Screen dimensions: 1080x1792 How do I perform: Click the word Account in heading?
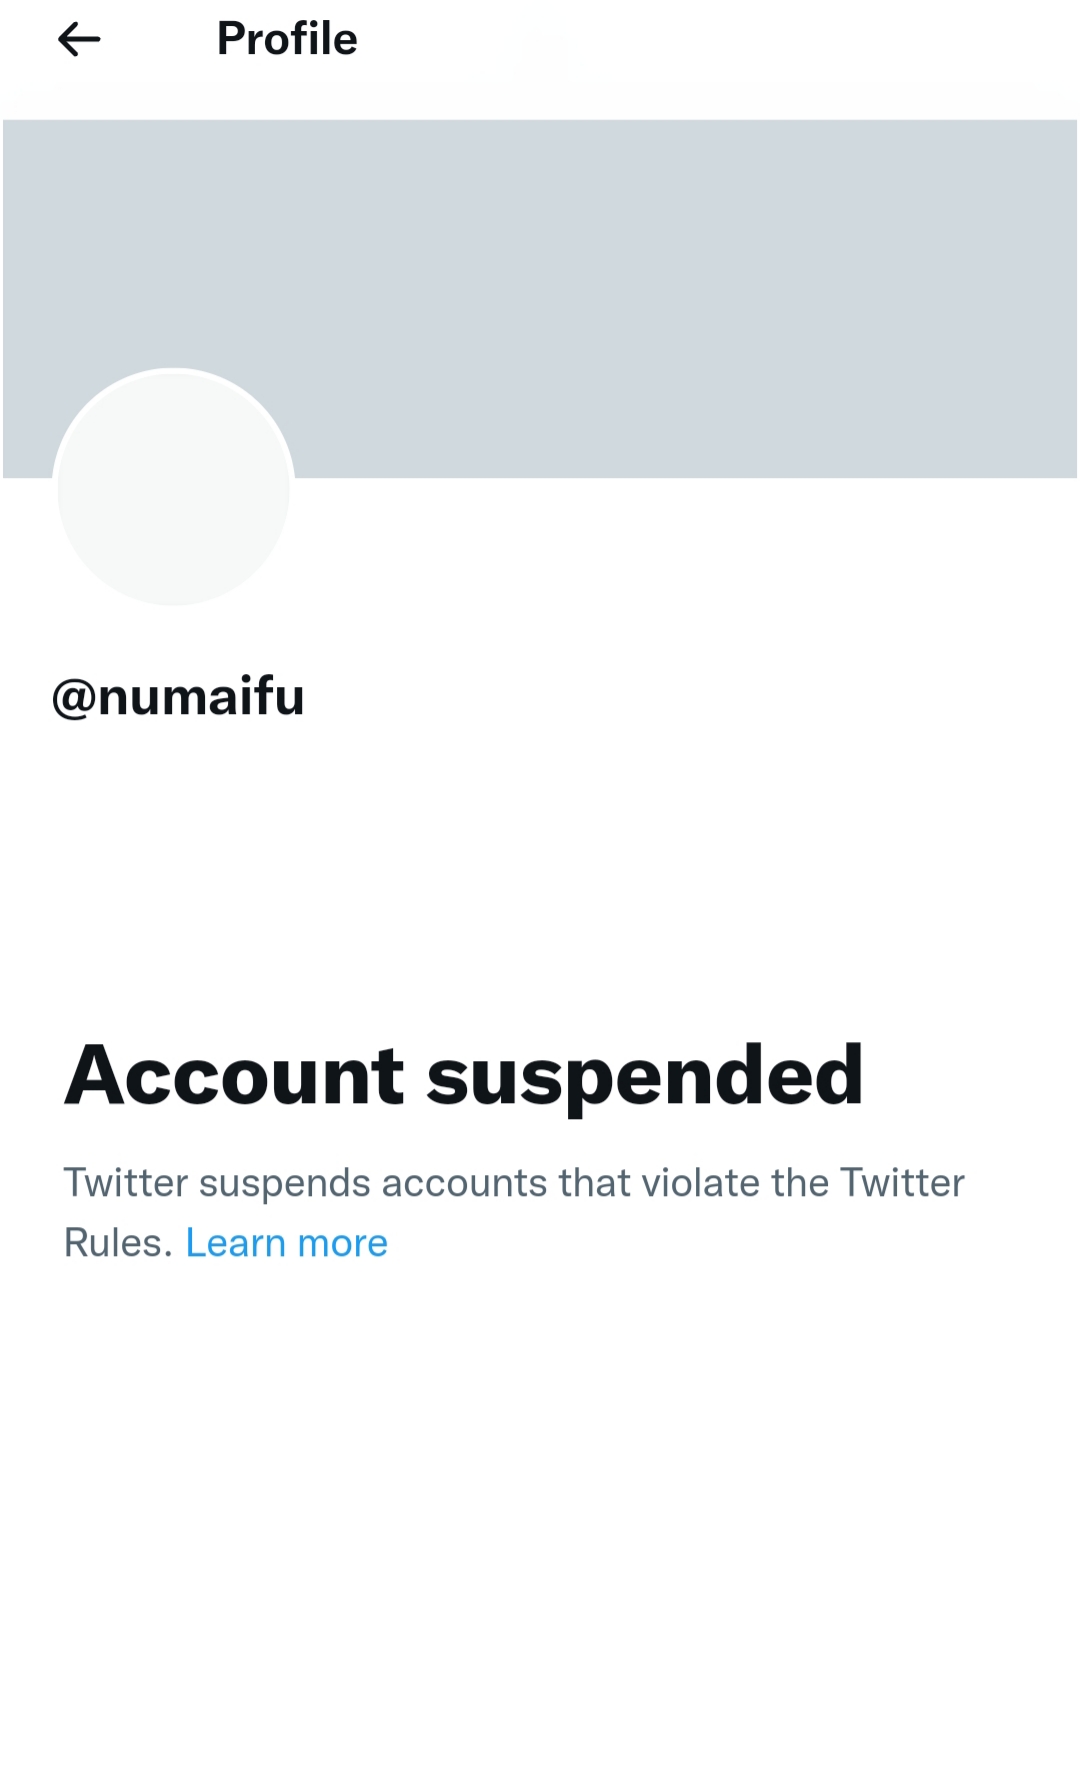click(x=234, y=1076)
